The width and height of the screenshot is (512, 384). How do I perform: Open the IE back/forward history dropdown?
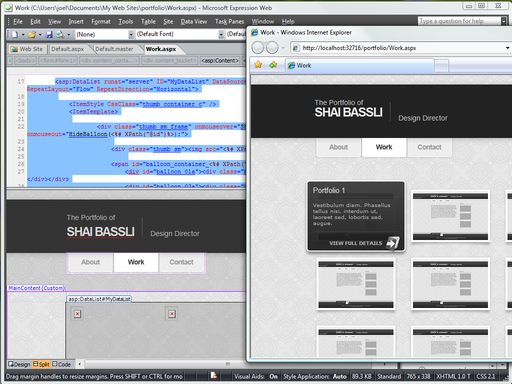283,48
